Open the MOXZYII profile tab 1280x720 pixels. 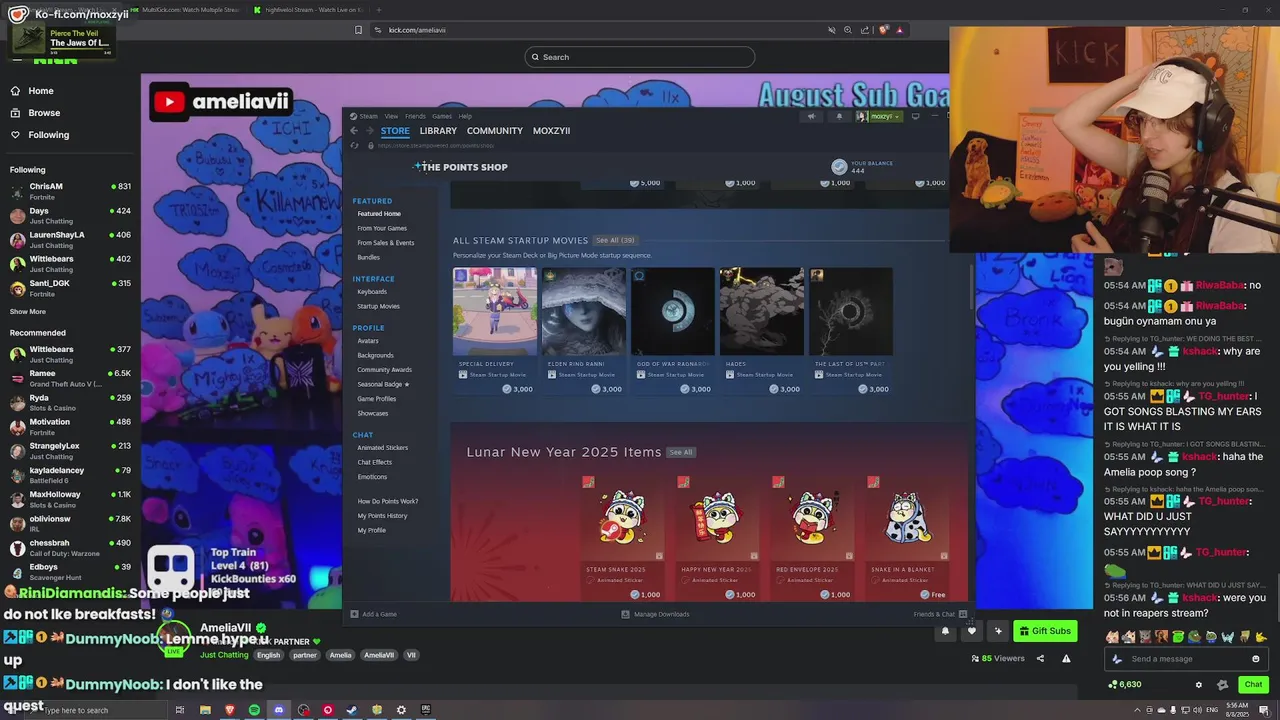(551, 131)
